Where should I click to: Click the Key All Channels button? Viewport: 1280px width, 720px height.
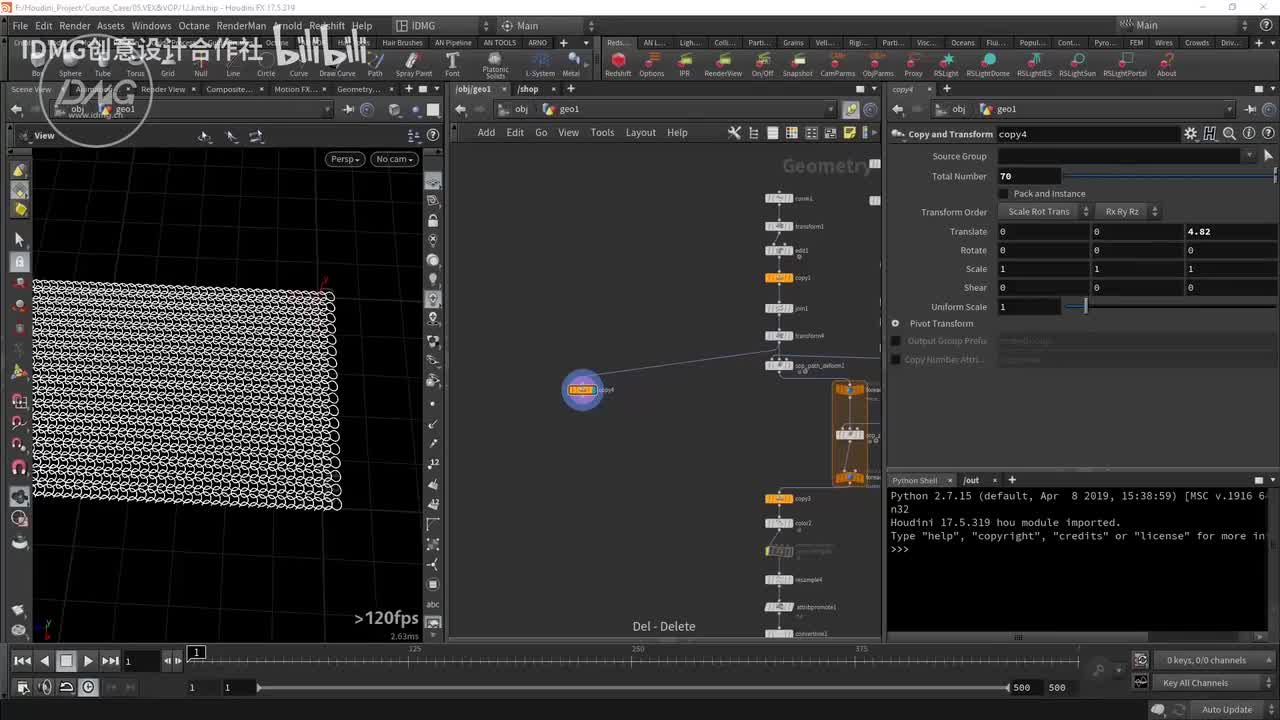[x=1195, y=683]
